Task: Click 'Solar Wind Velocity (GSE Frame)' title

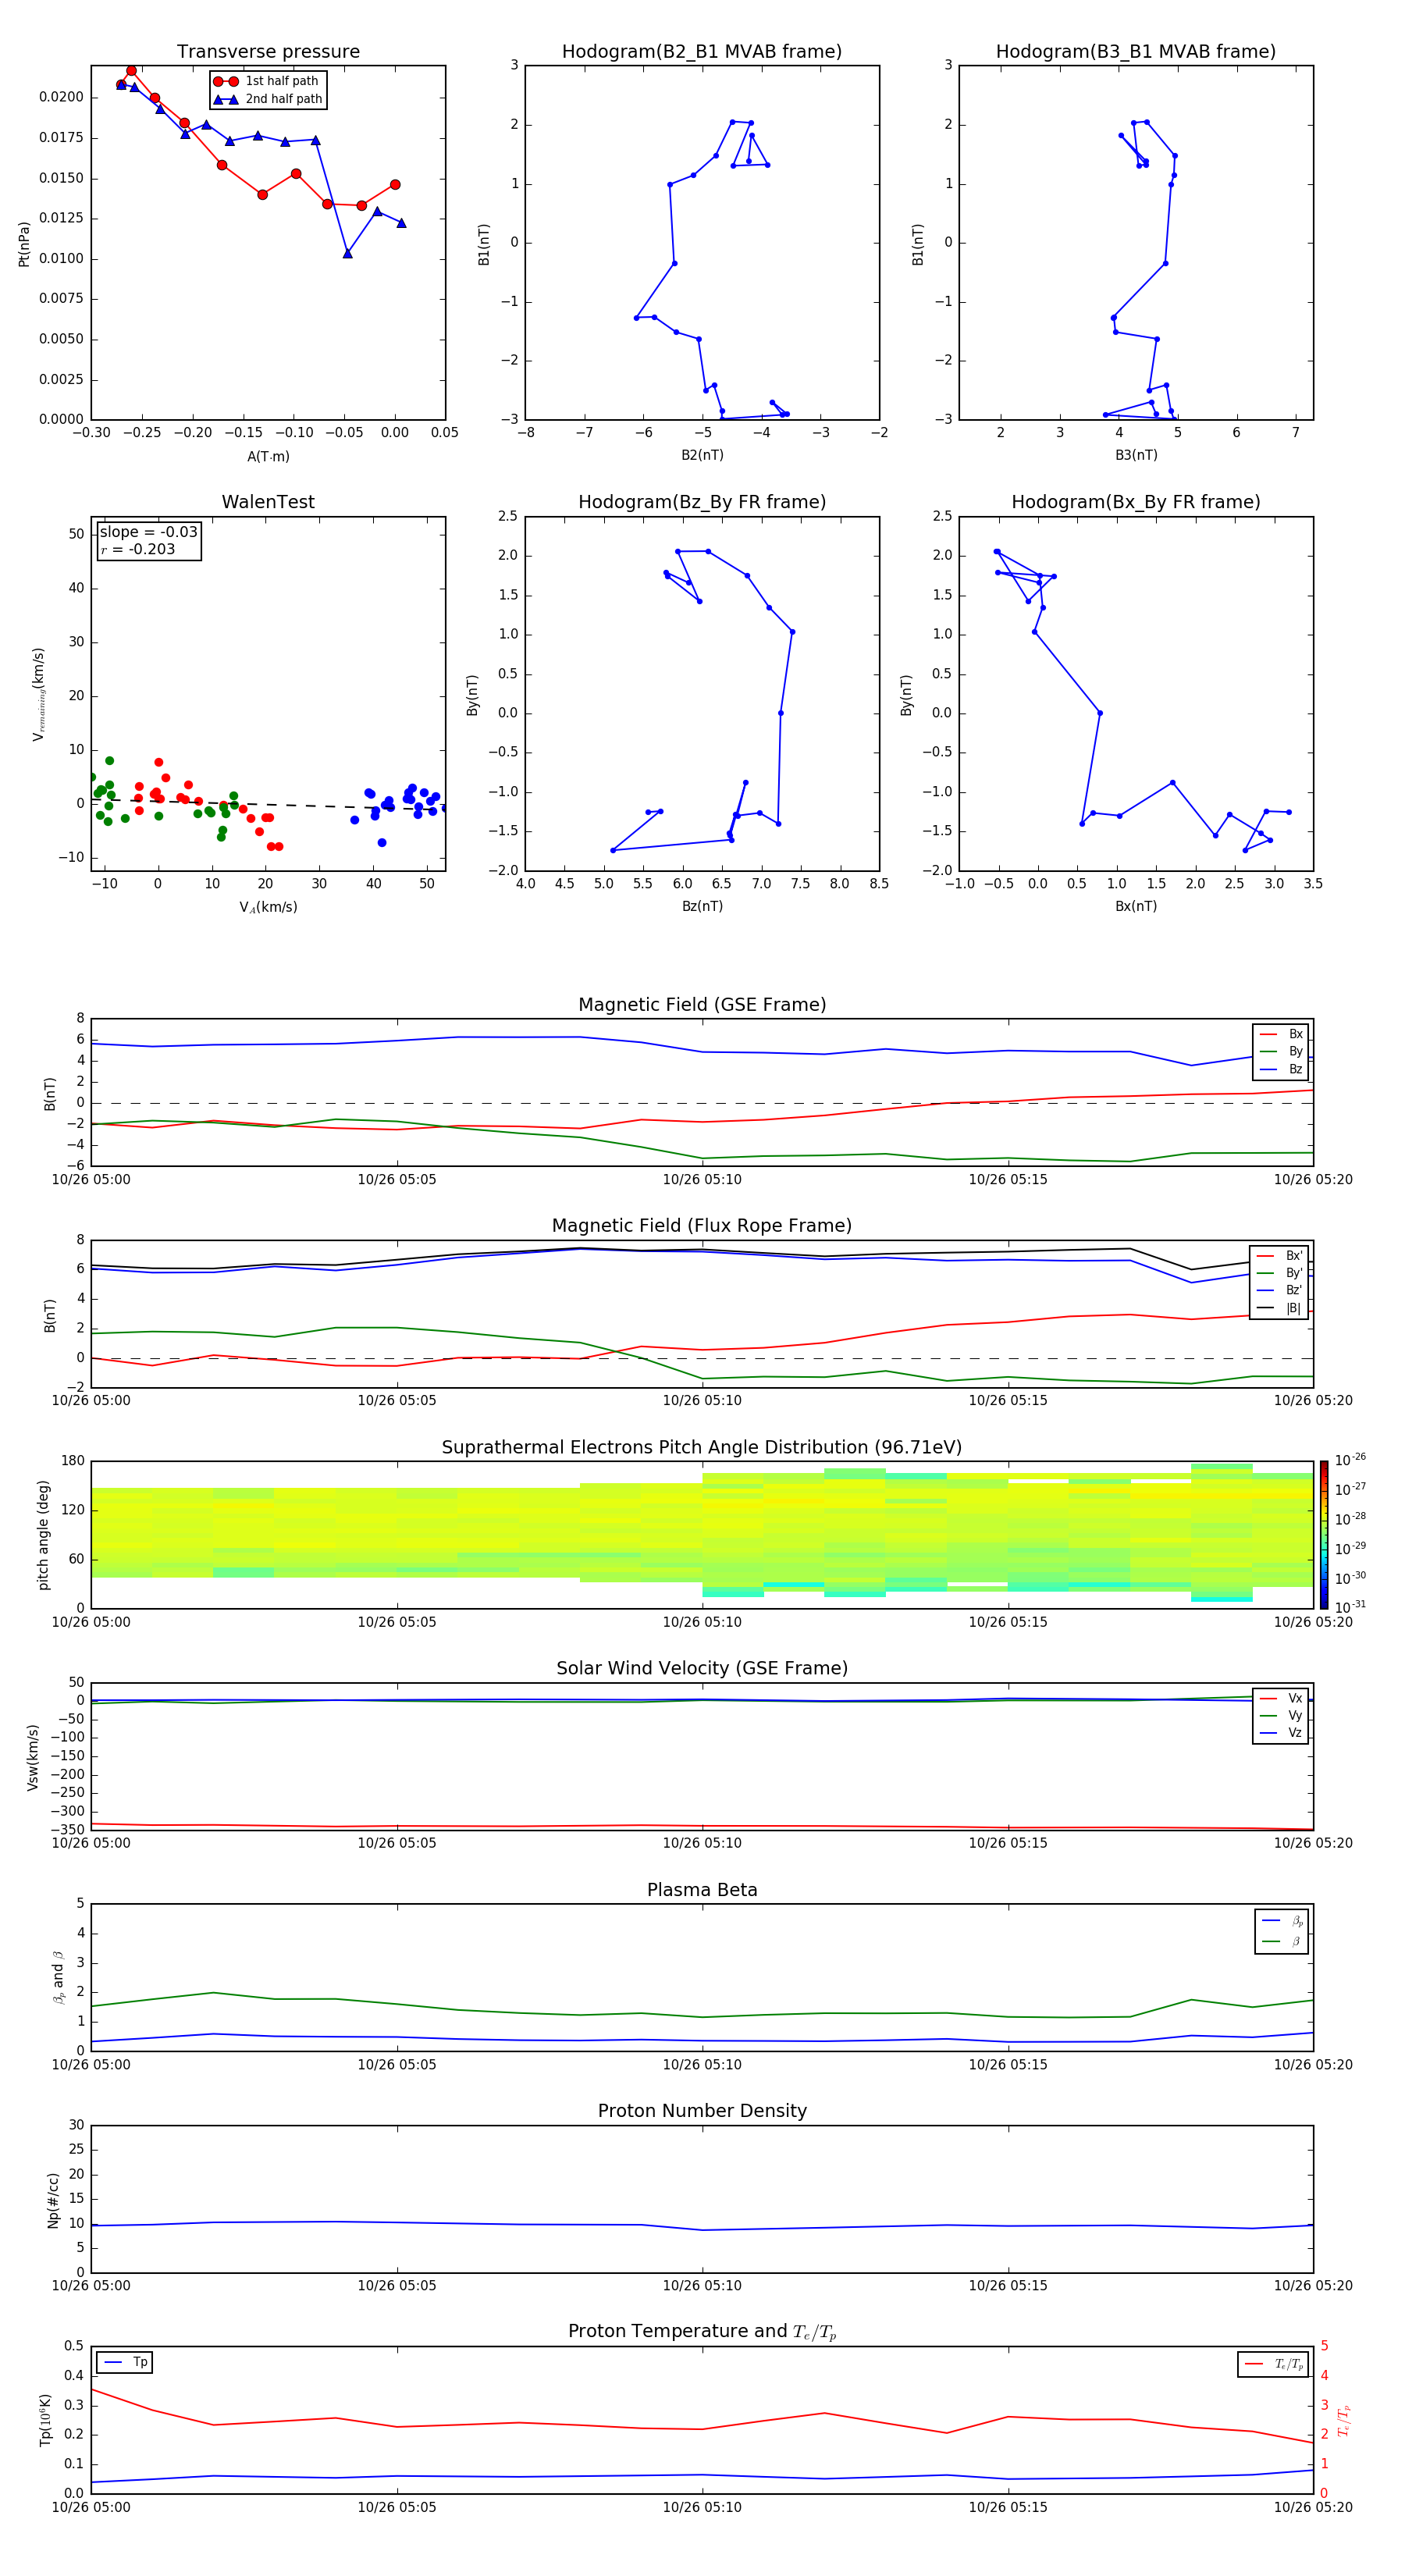Action: tap(702, 1669)
